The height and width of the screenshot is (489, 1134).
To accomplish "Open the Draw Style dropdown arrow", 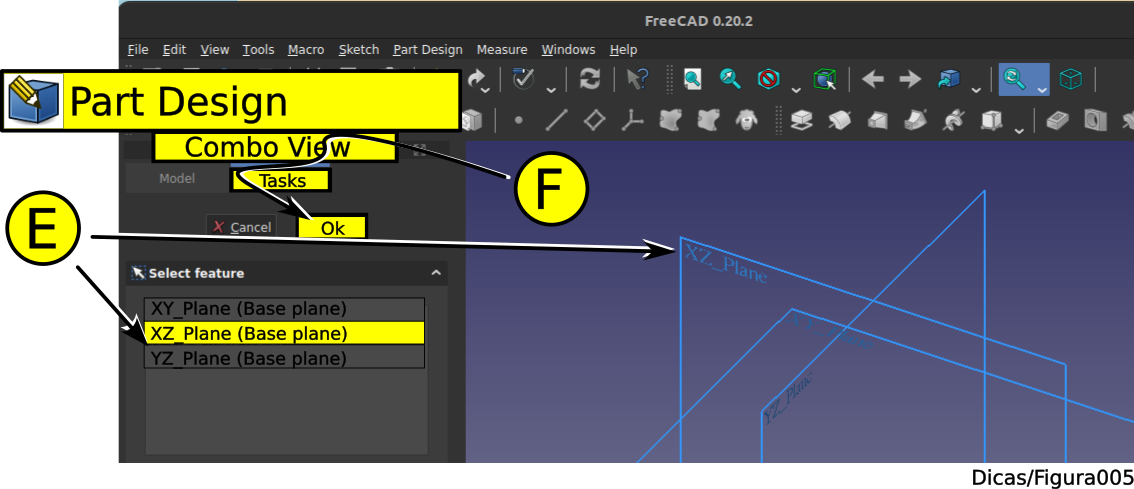I will pos(796,90).
